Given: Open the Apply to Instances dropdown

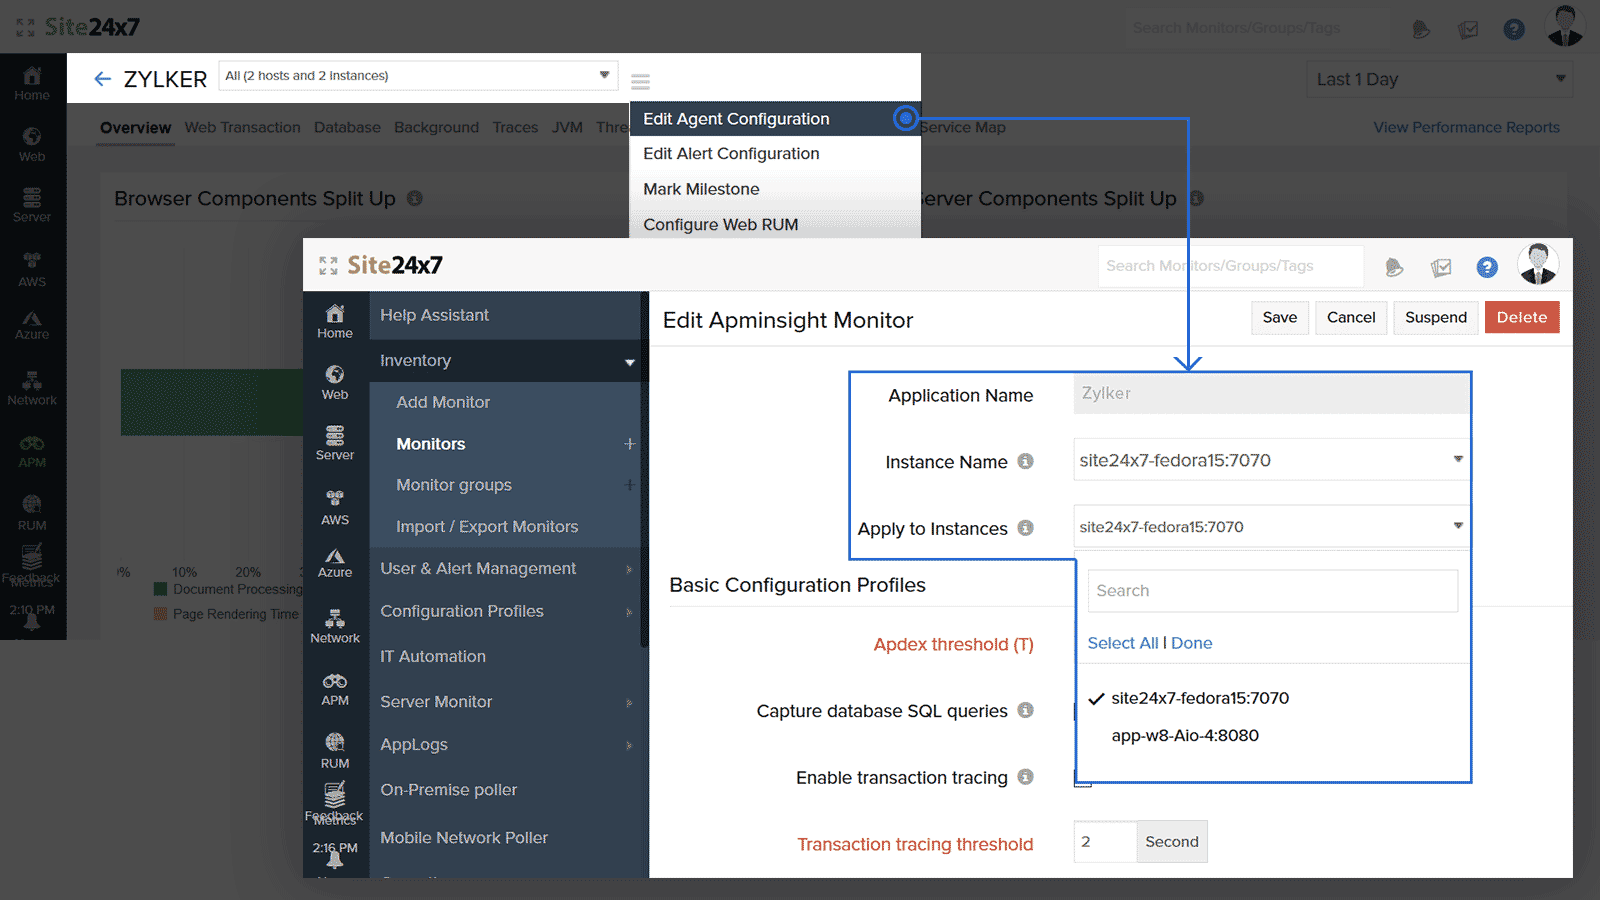Looking at the screenshot, I should coord(1271,527).
